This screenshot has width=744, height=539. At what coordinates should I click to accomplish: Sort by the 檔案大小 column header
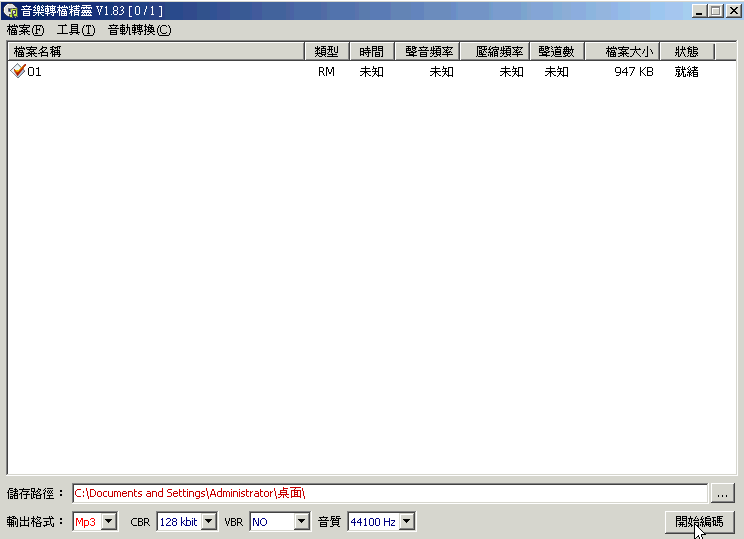tap(622, 51)
